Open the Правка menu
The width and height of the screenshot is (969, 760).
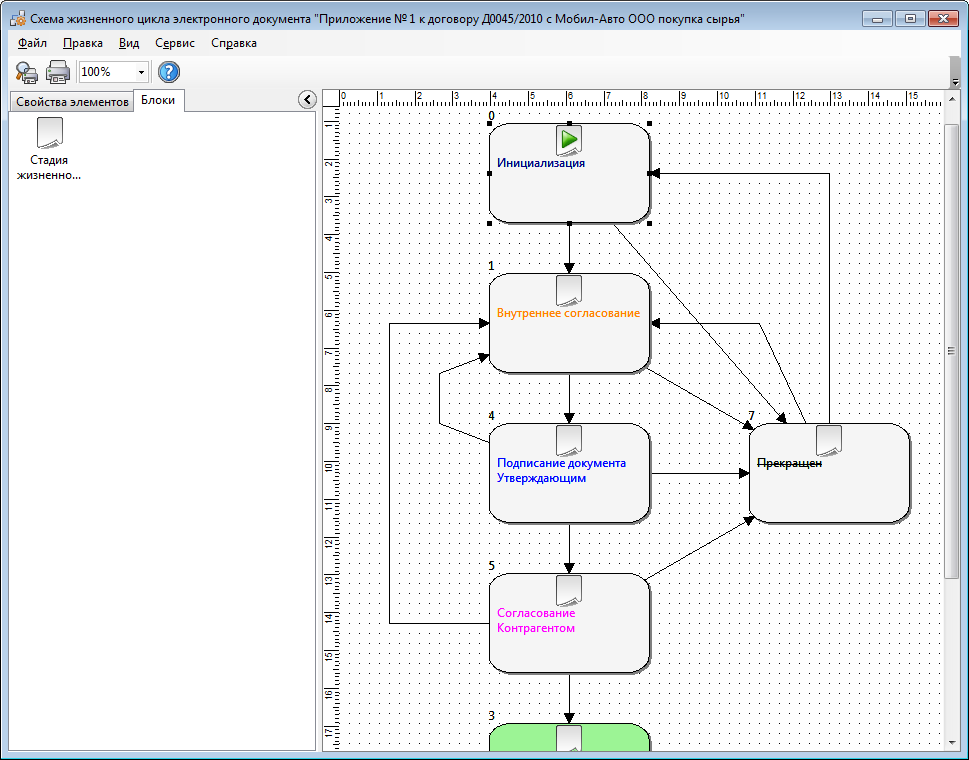[83, 43]
